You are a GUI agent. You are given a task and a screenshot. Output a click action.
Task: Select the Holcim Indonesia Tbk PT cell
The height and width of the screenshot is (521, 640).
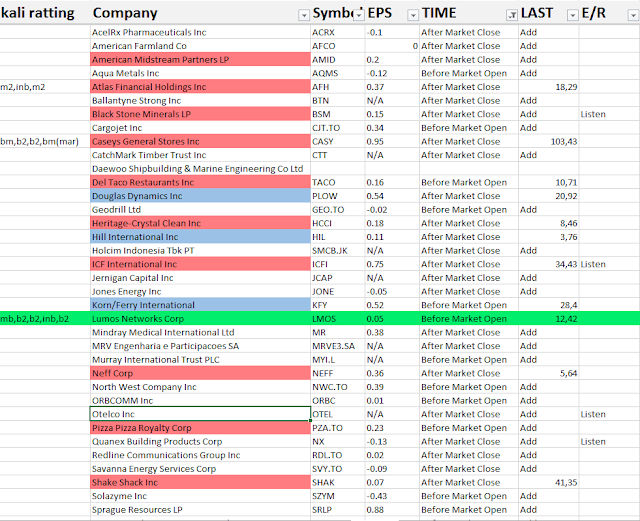(200, 251)
